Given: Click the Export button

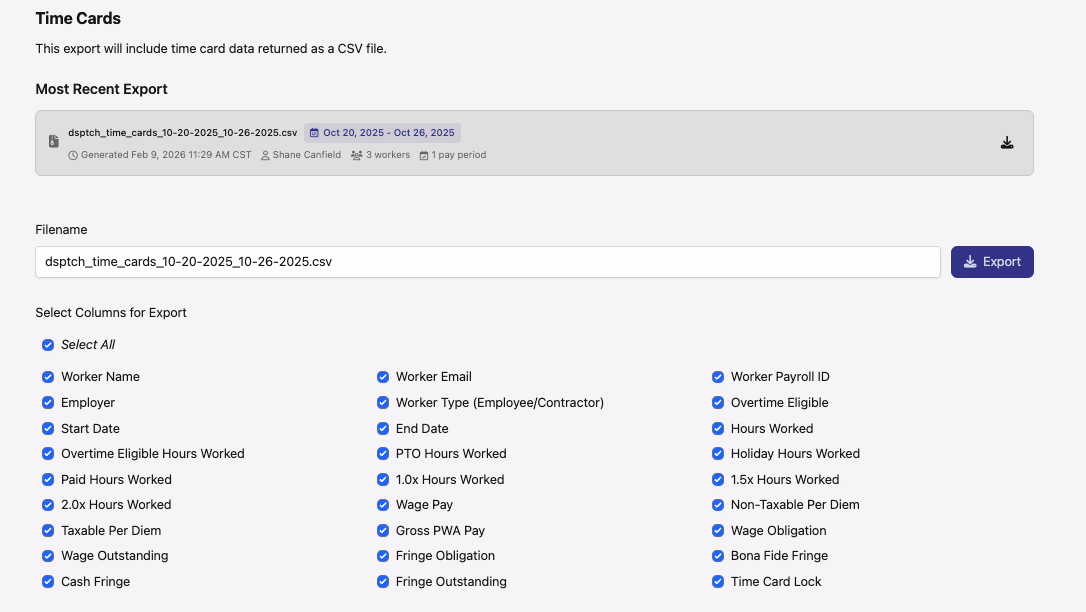Looking at the screenshot, I should pyautogui.click(x=992, y=262).
